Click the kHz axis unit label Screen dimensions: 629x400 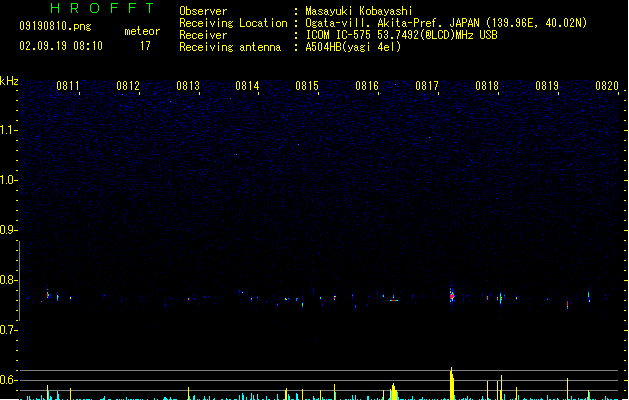click(x=9, y=81)
